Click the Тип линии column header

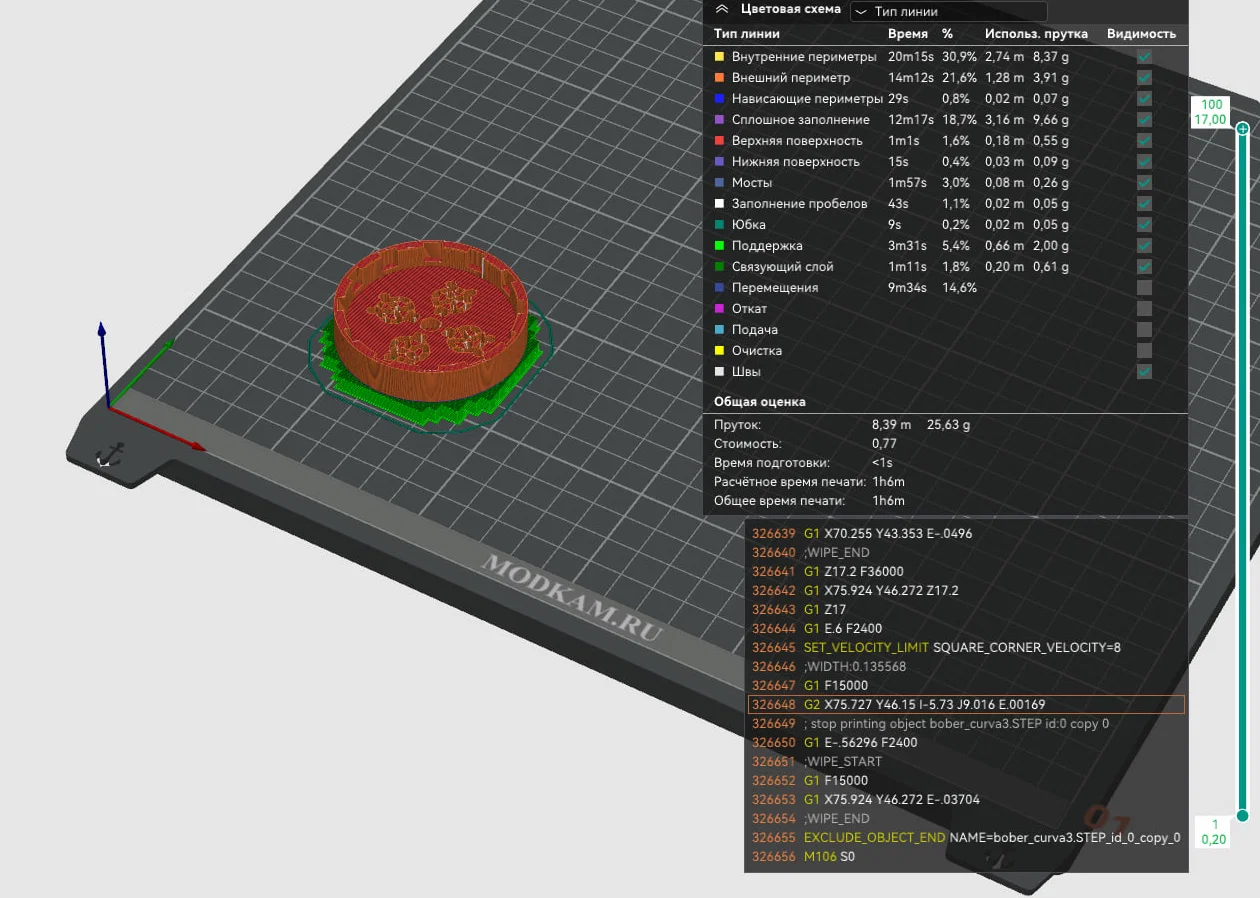747,34
